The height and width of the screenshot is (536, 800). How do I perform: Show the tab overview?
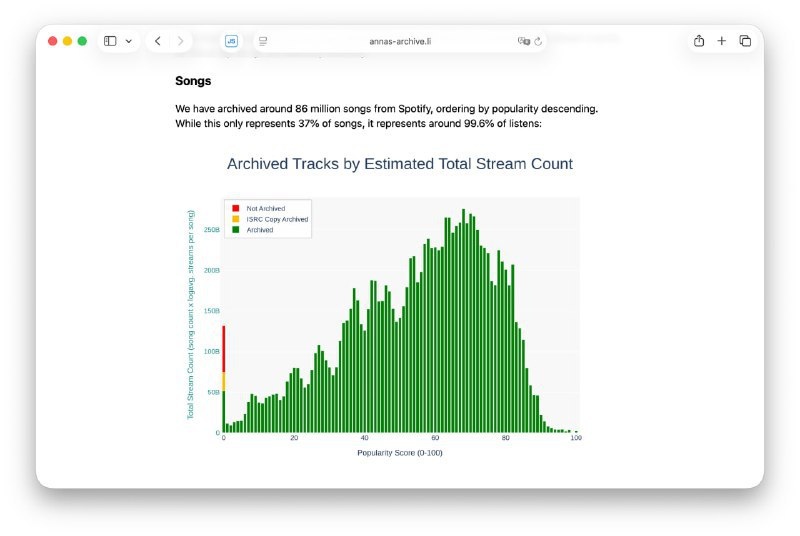745,41
